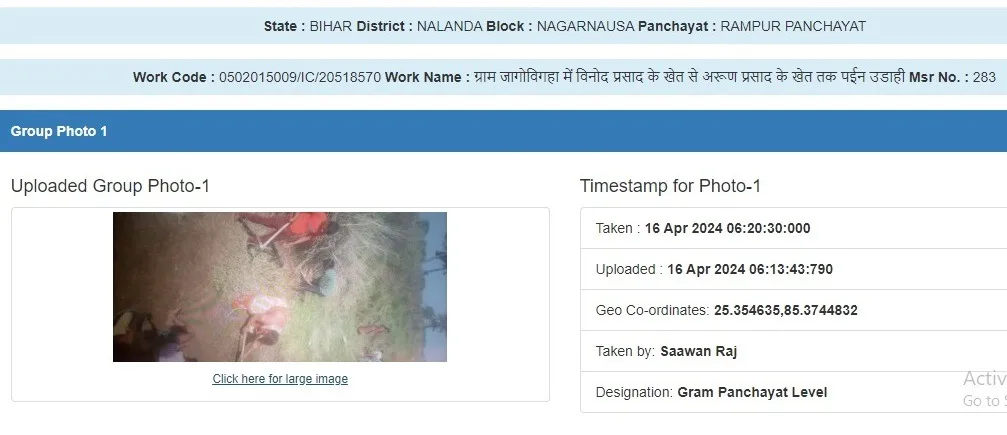Click the State value BIHAR

(331, 26)
